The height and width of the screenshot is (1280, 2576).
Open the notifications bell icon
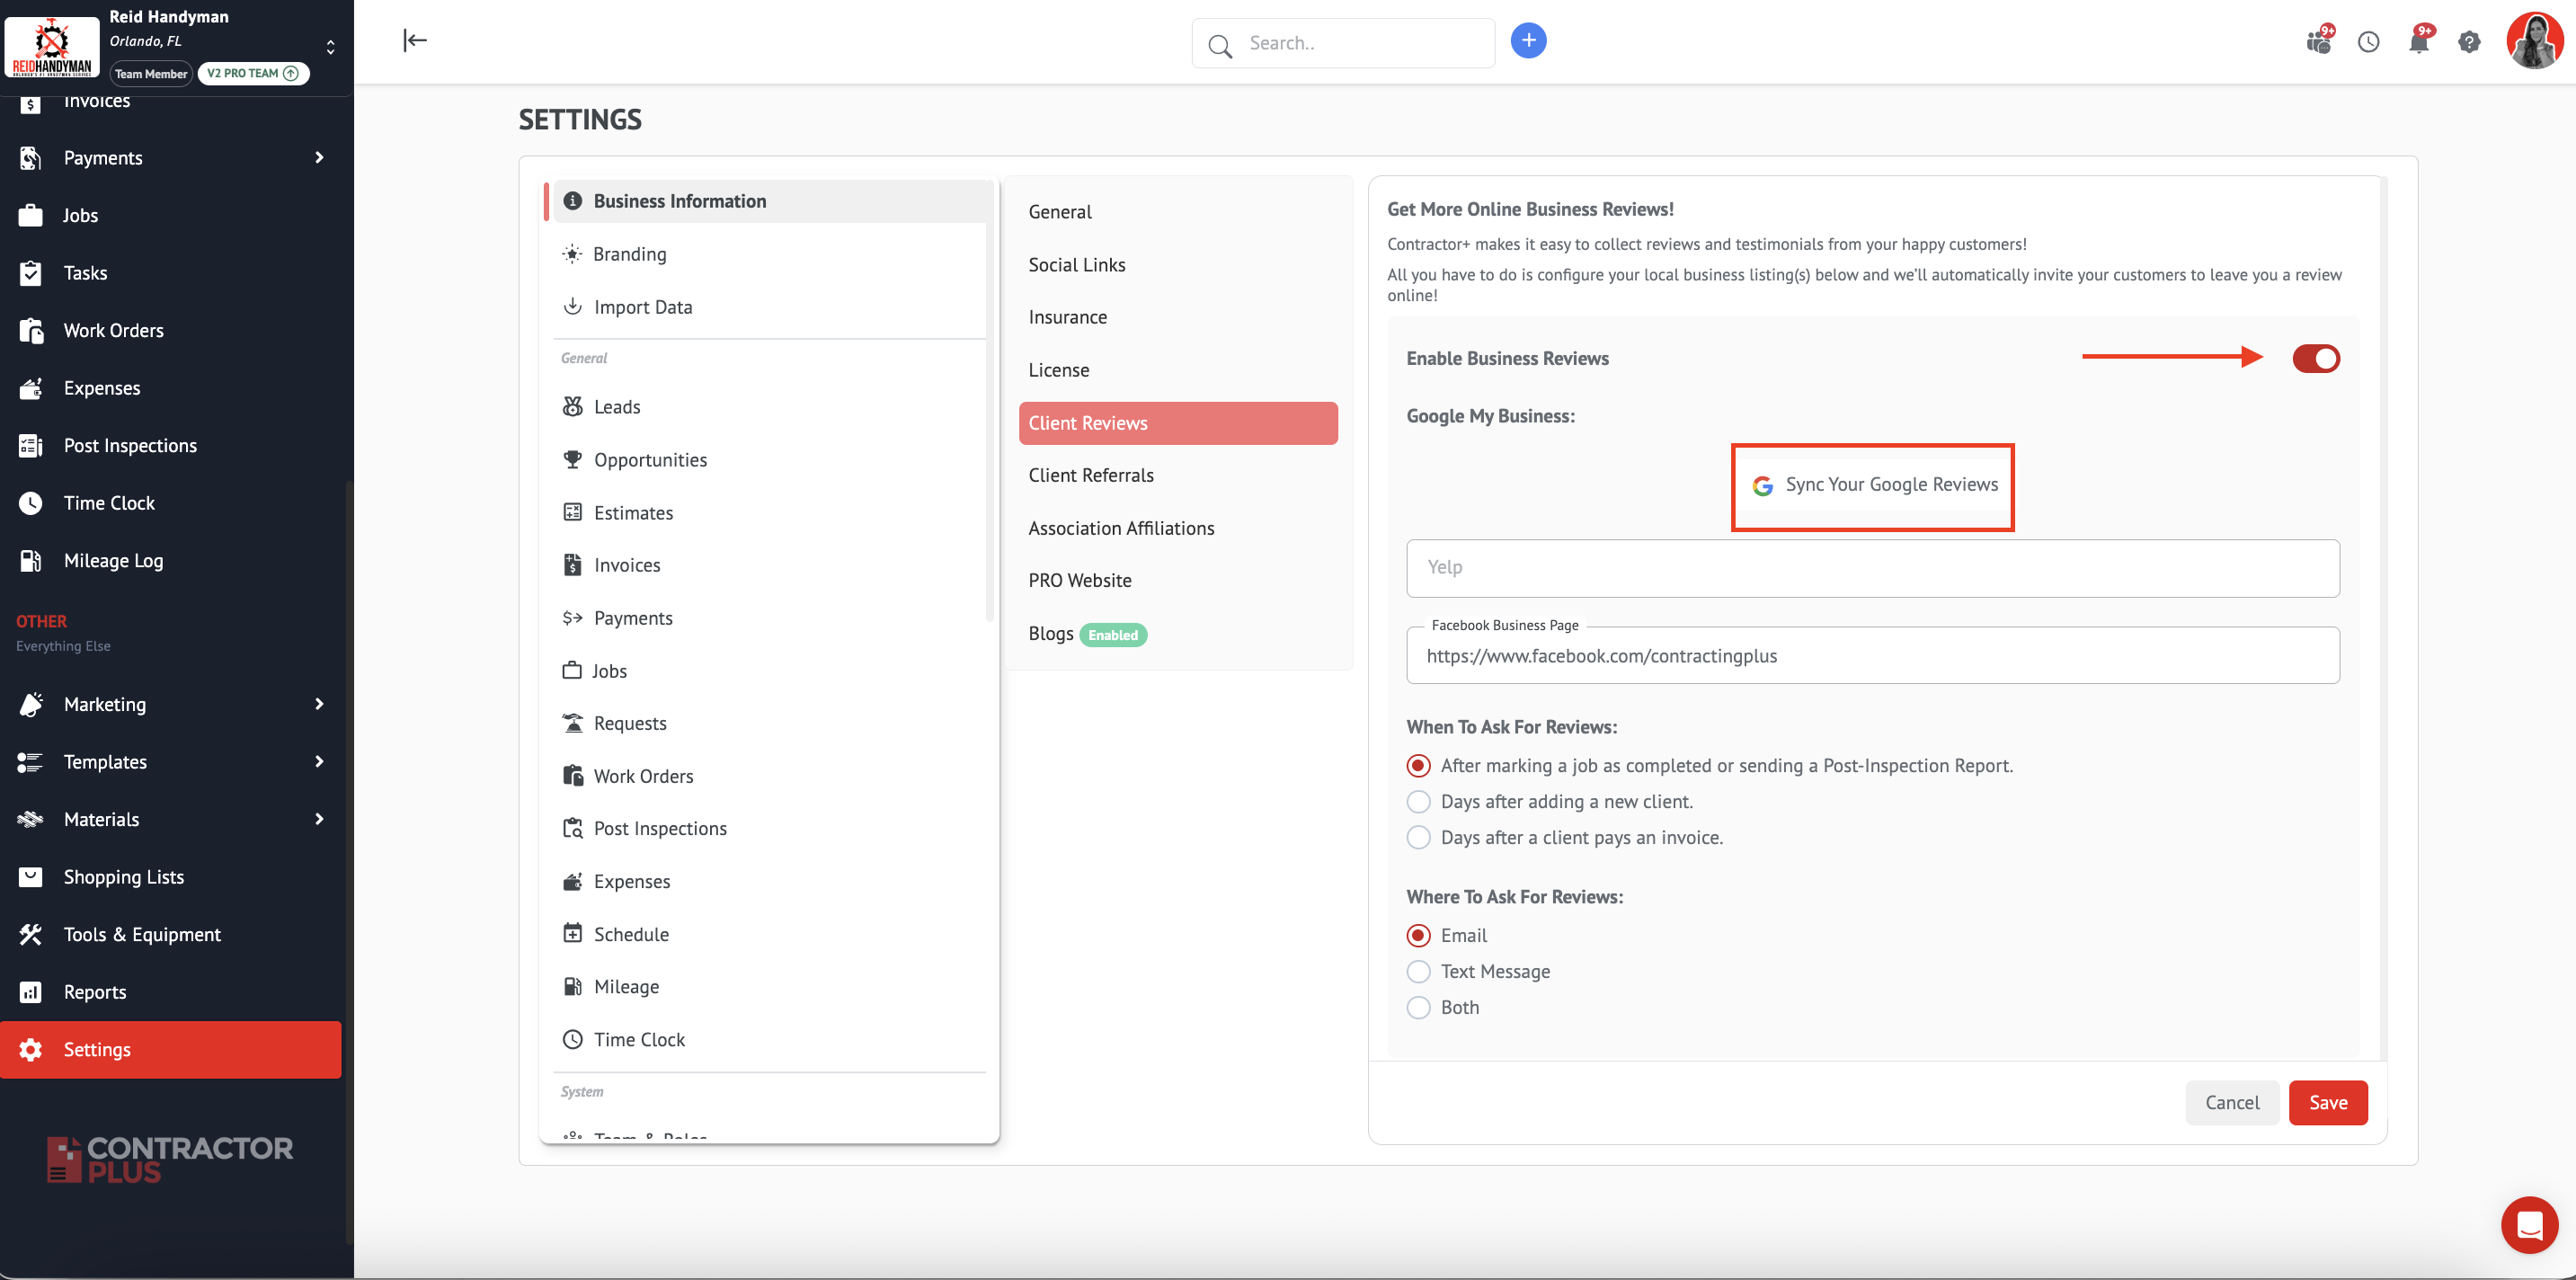[2418, 42]
